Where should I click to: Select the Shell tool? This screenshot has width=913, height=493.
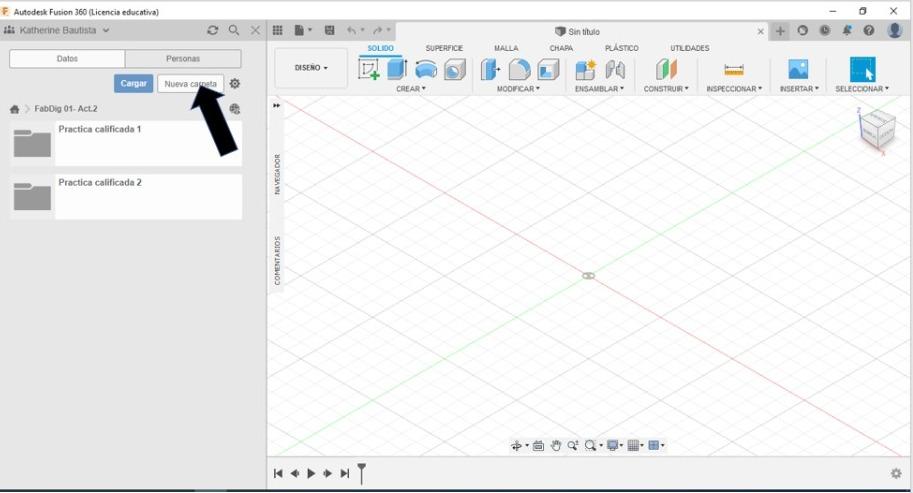(x=548, y=70)
